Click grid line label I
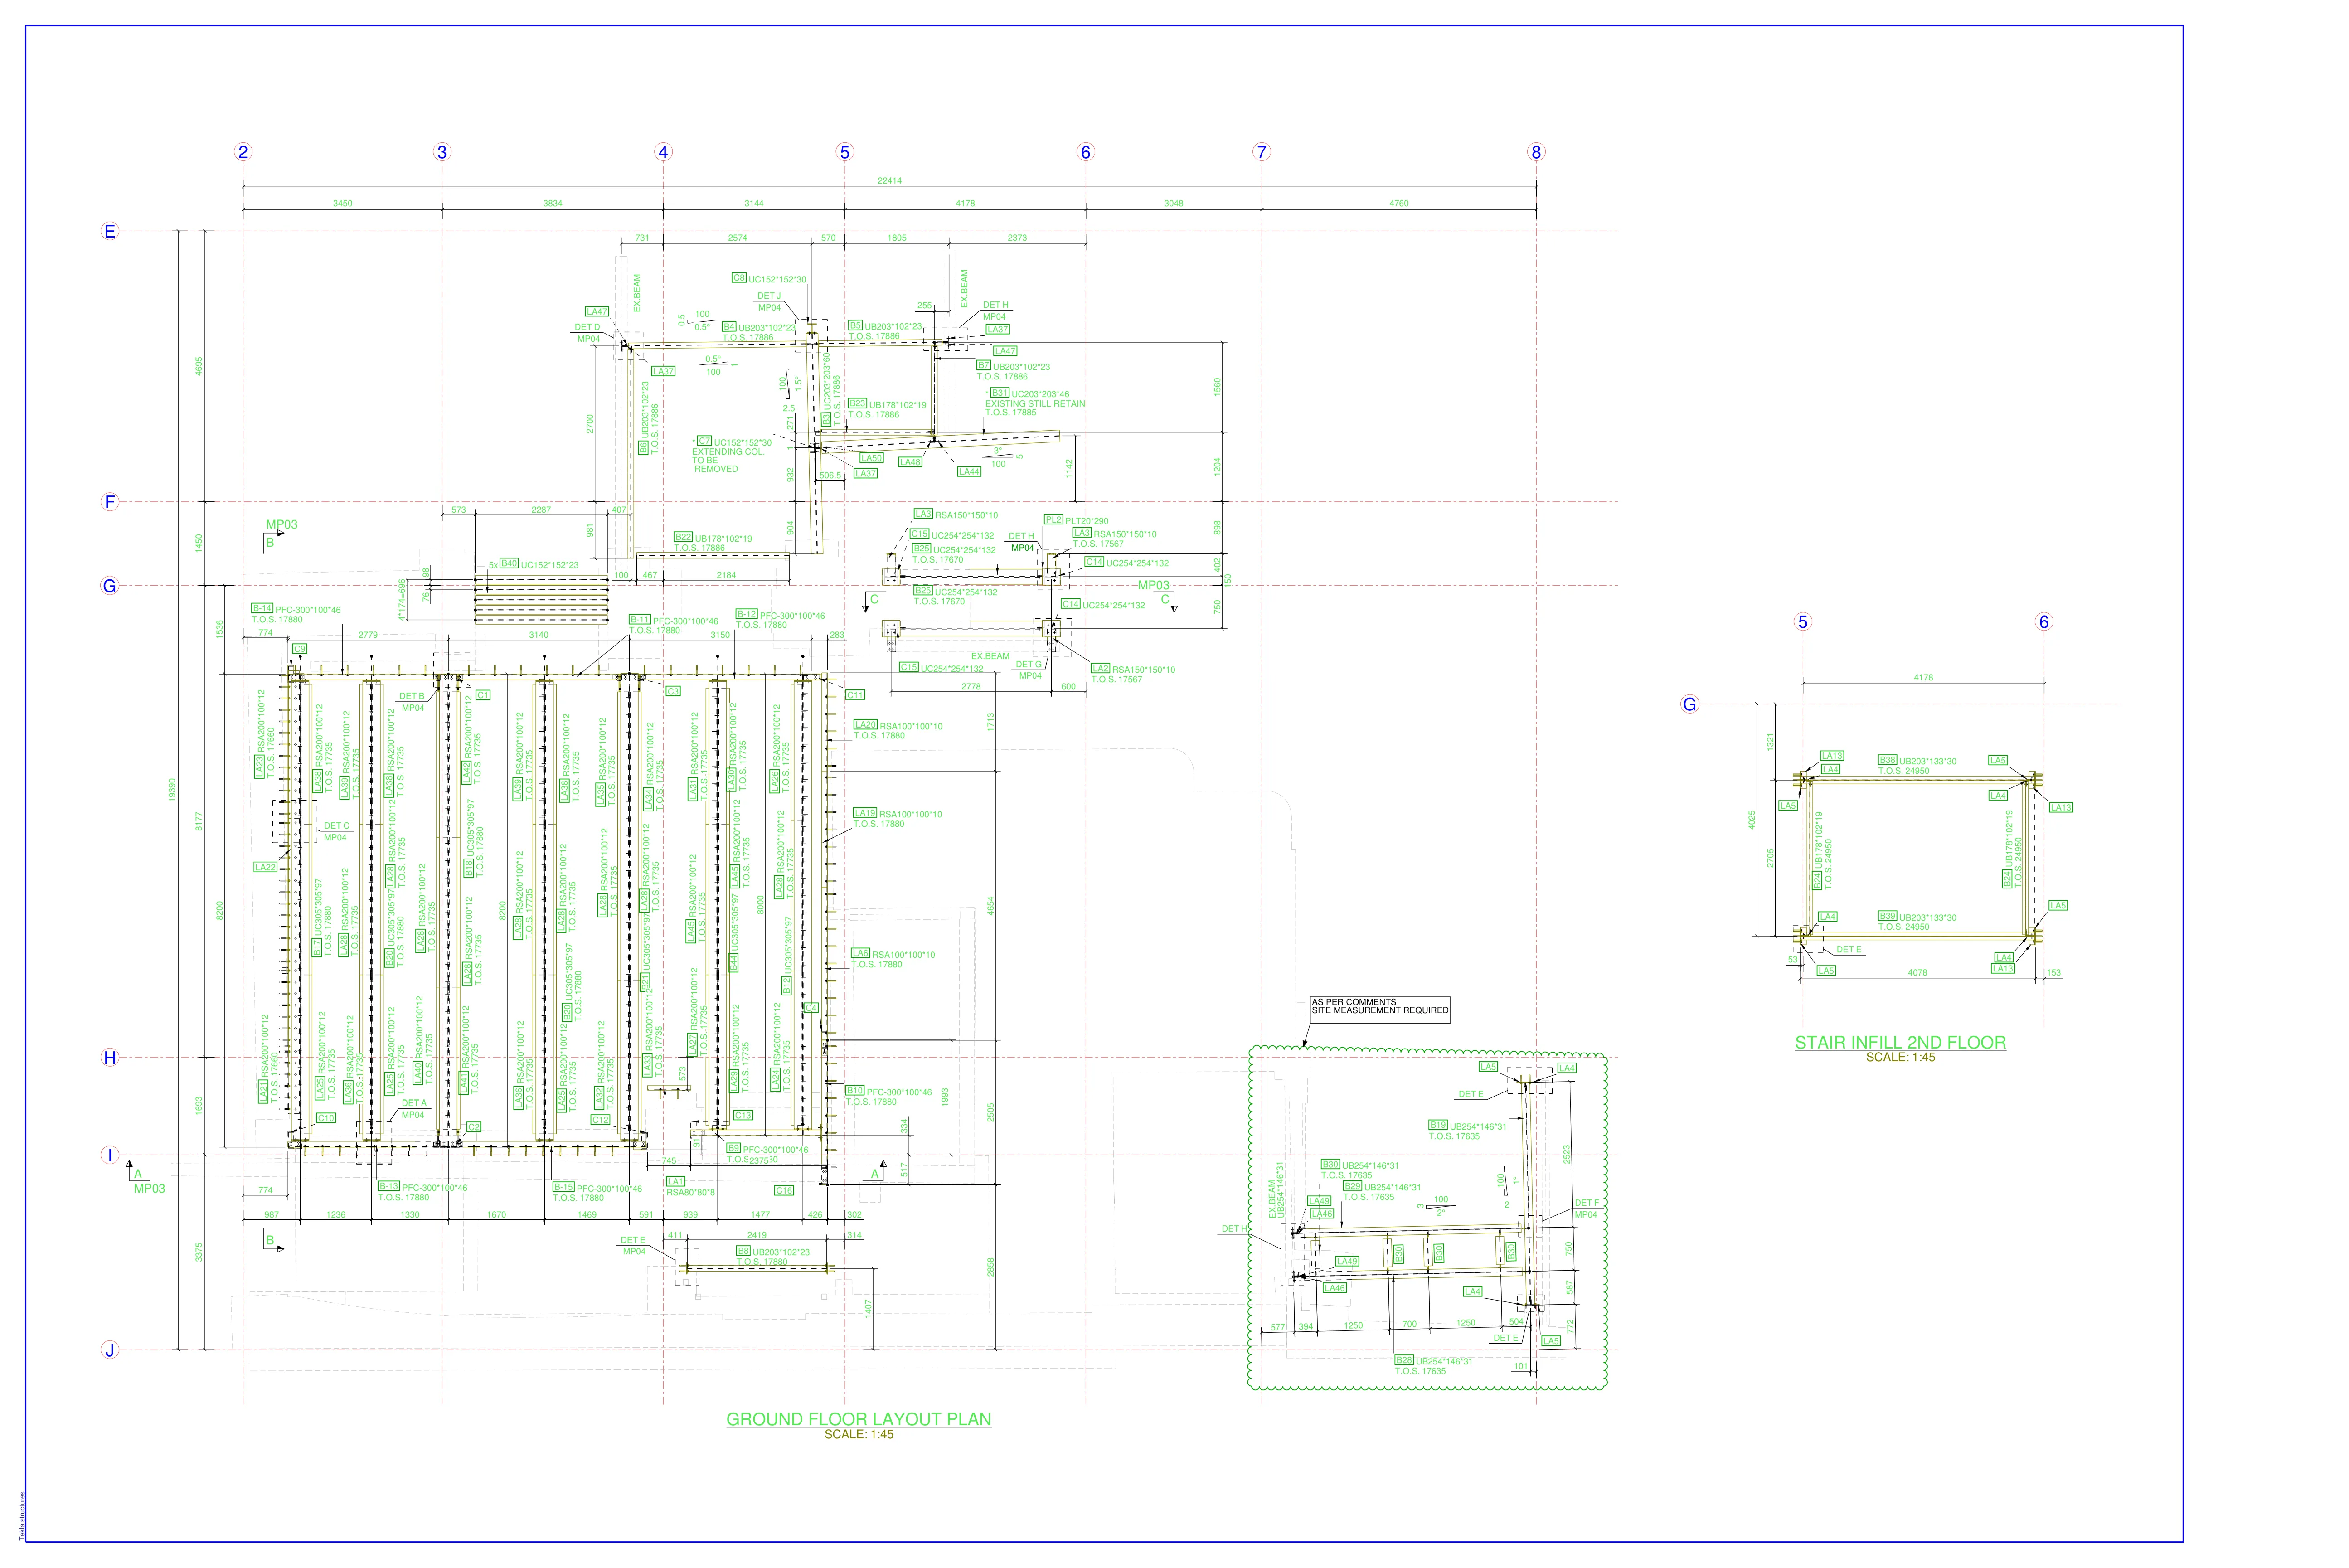Screen dimensions: 2349x1568 pos(110,1155)
